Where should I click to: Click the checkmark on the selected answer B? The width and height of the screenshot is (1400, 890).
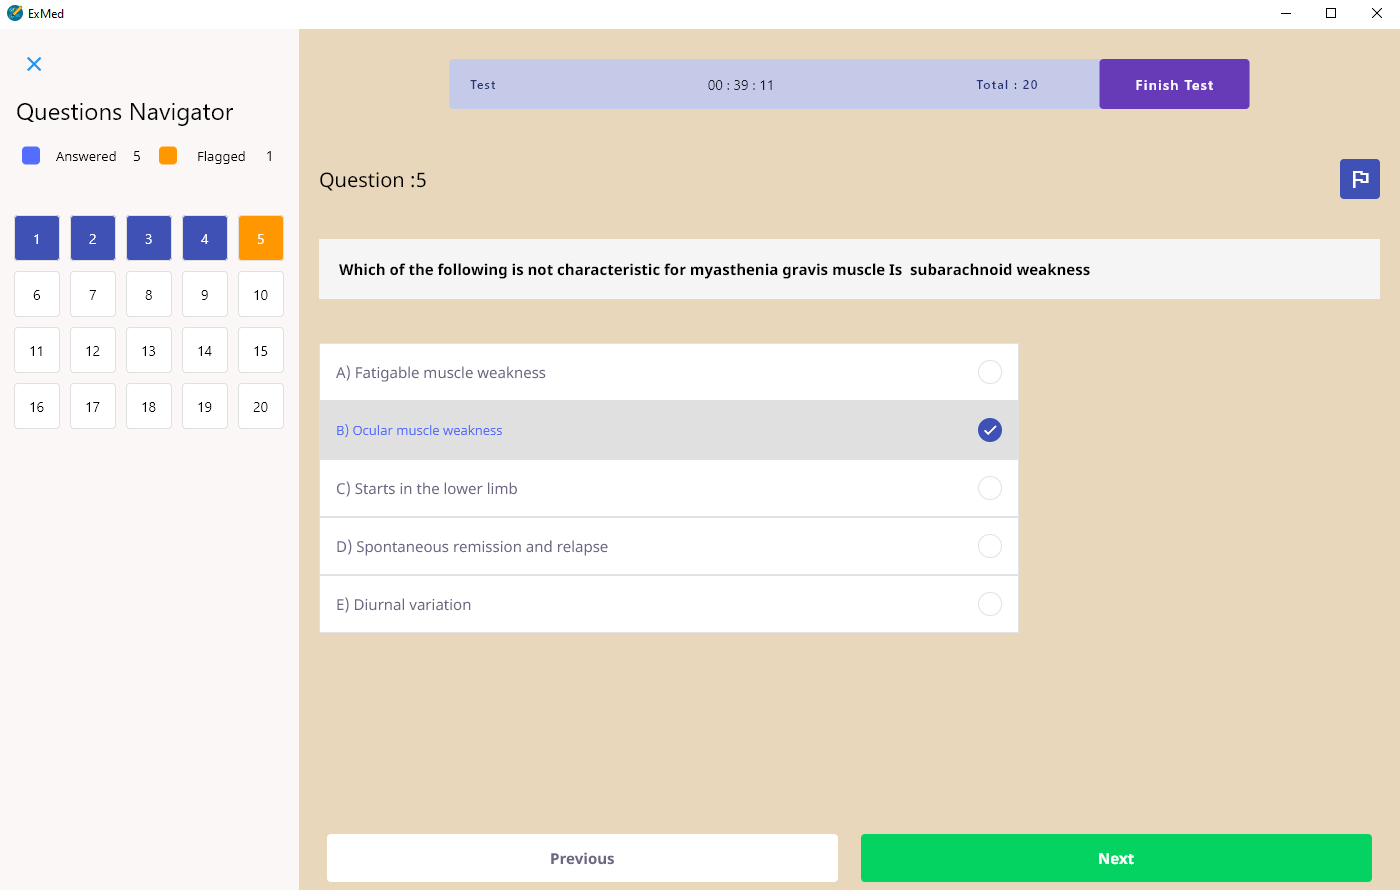989,430
